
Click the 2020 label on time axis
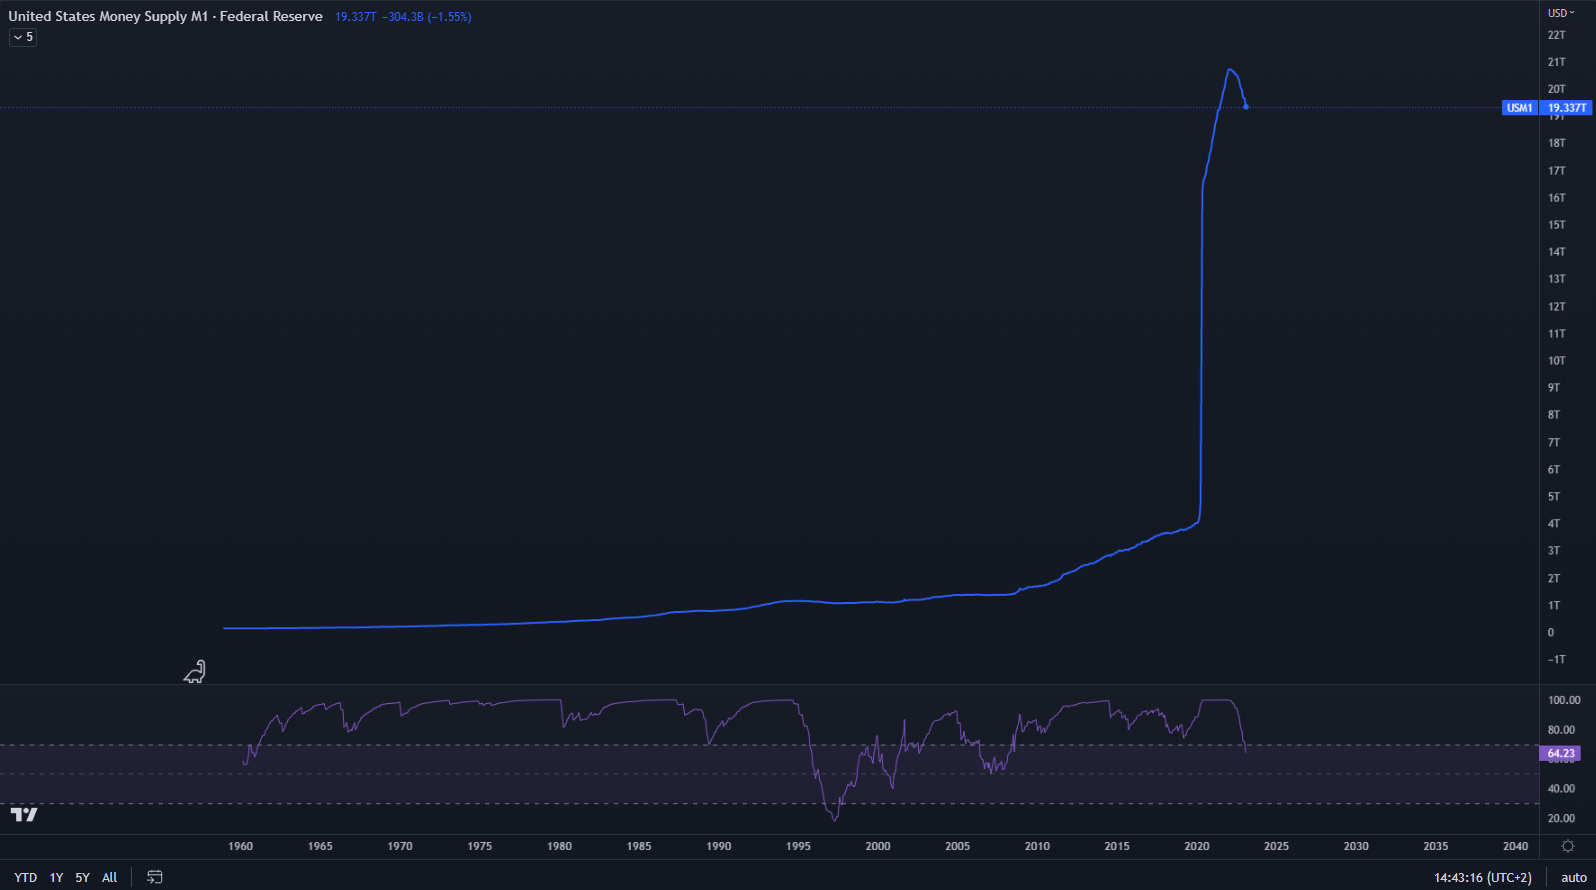1196,846
